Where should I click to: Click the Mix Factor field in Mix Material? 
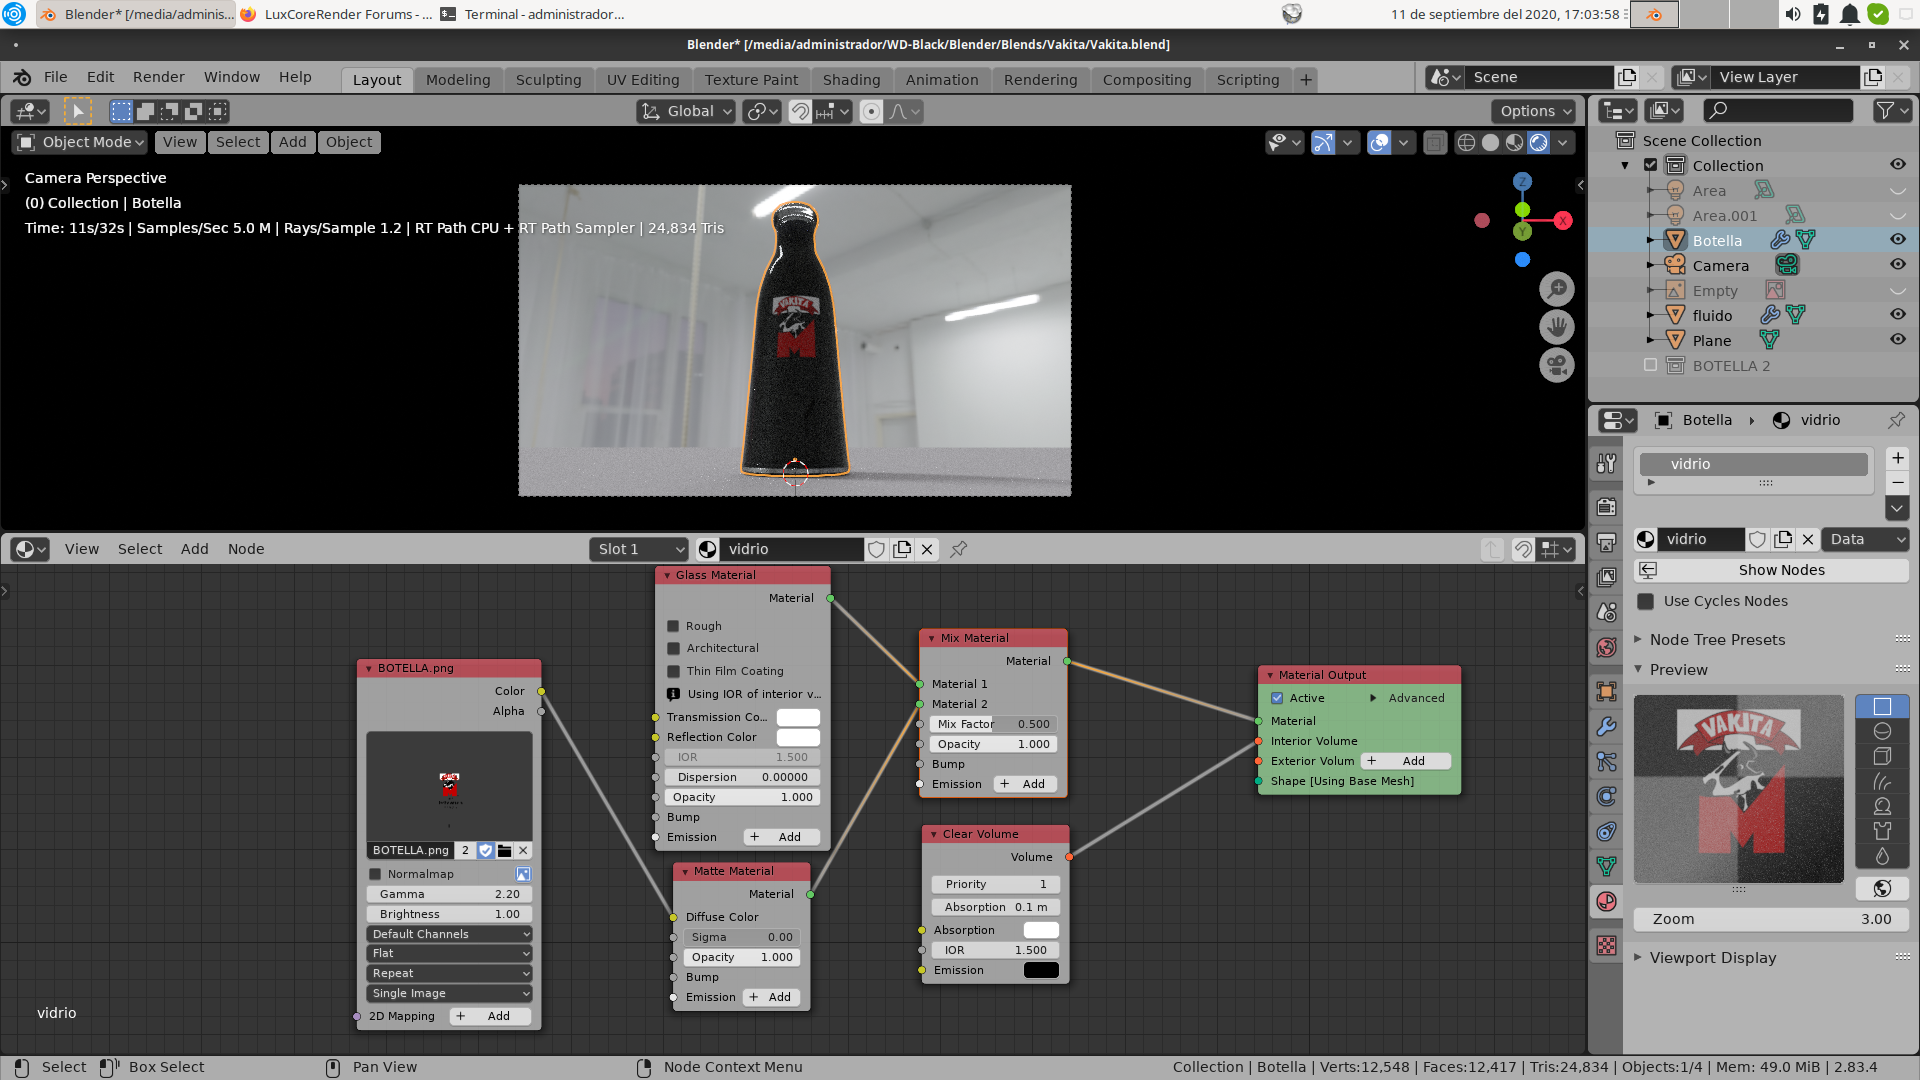tap(993, 724)
